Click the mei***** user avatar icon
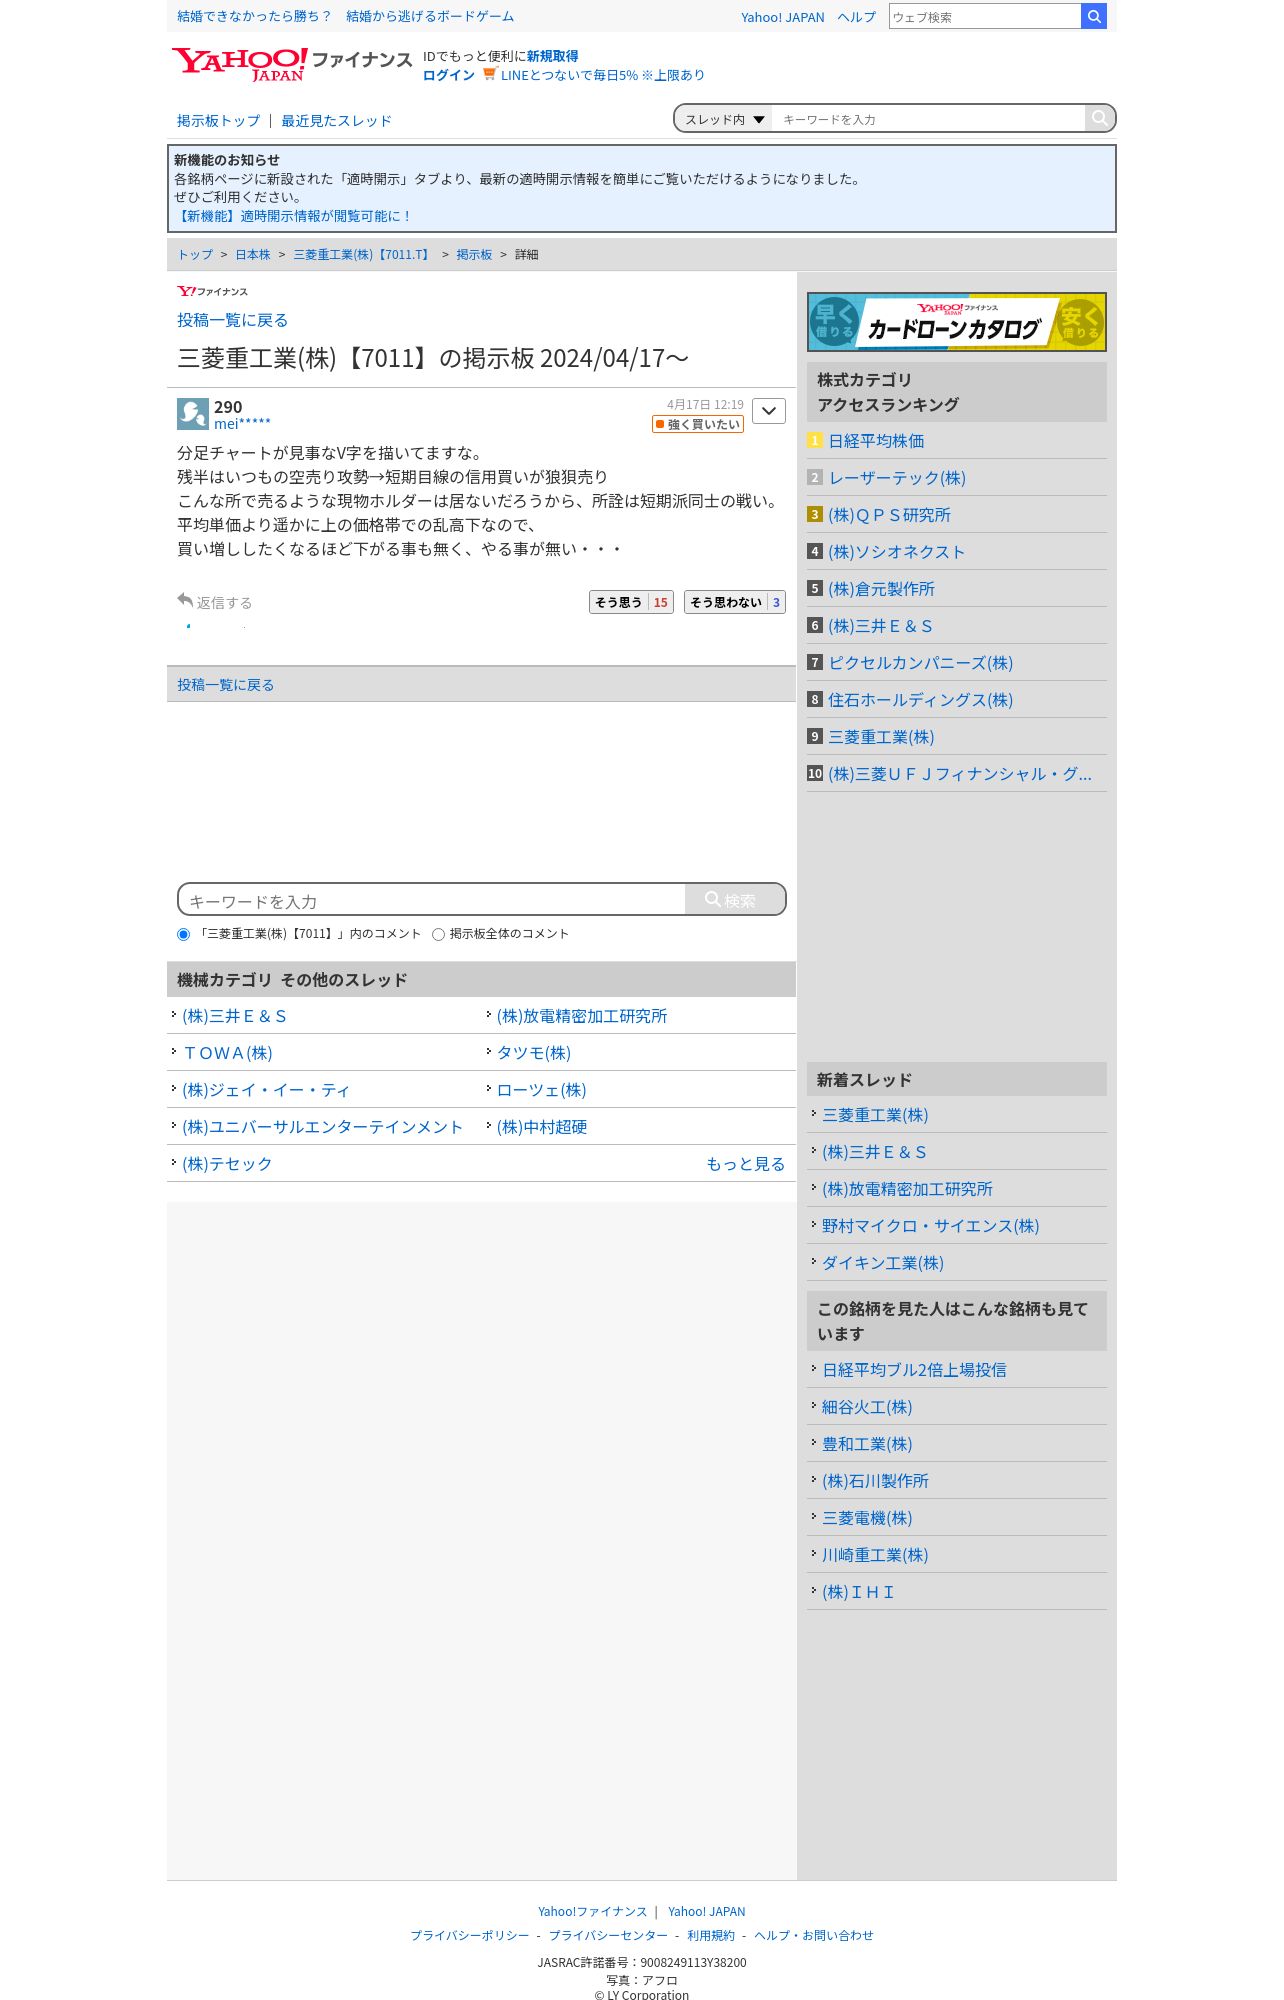 pos(192,413)
